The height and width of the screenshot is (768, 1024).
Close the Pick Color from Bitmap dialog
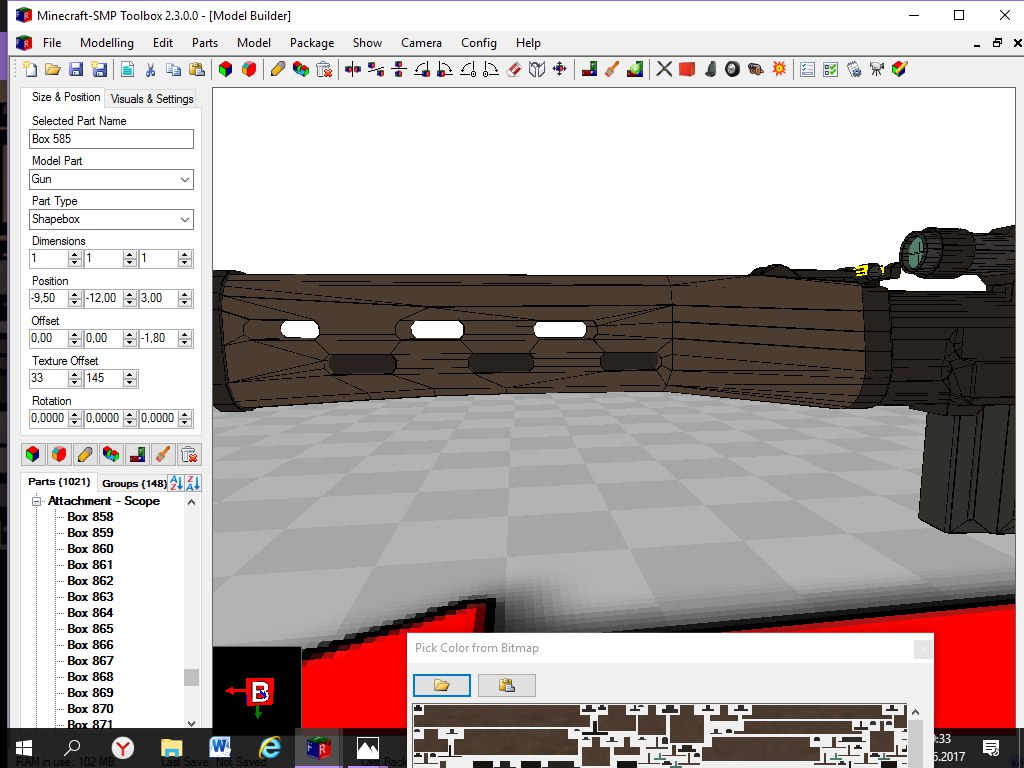coord(922,648)
